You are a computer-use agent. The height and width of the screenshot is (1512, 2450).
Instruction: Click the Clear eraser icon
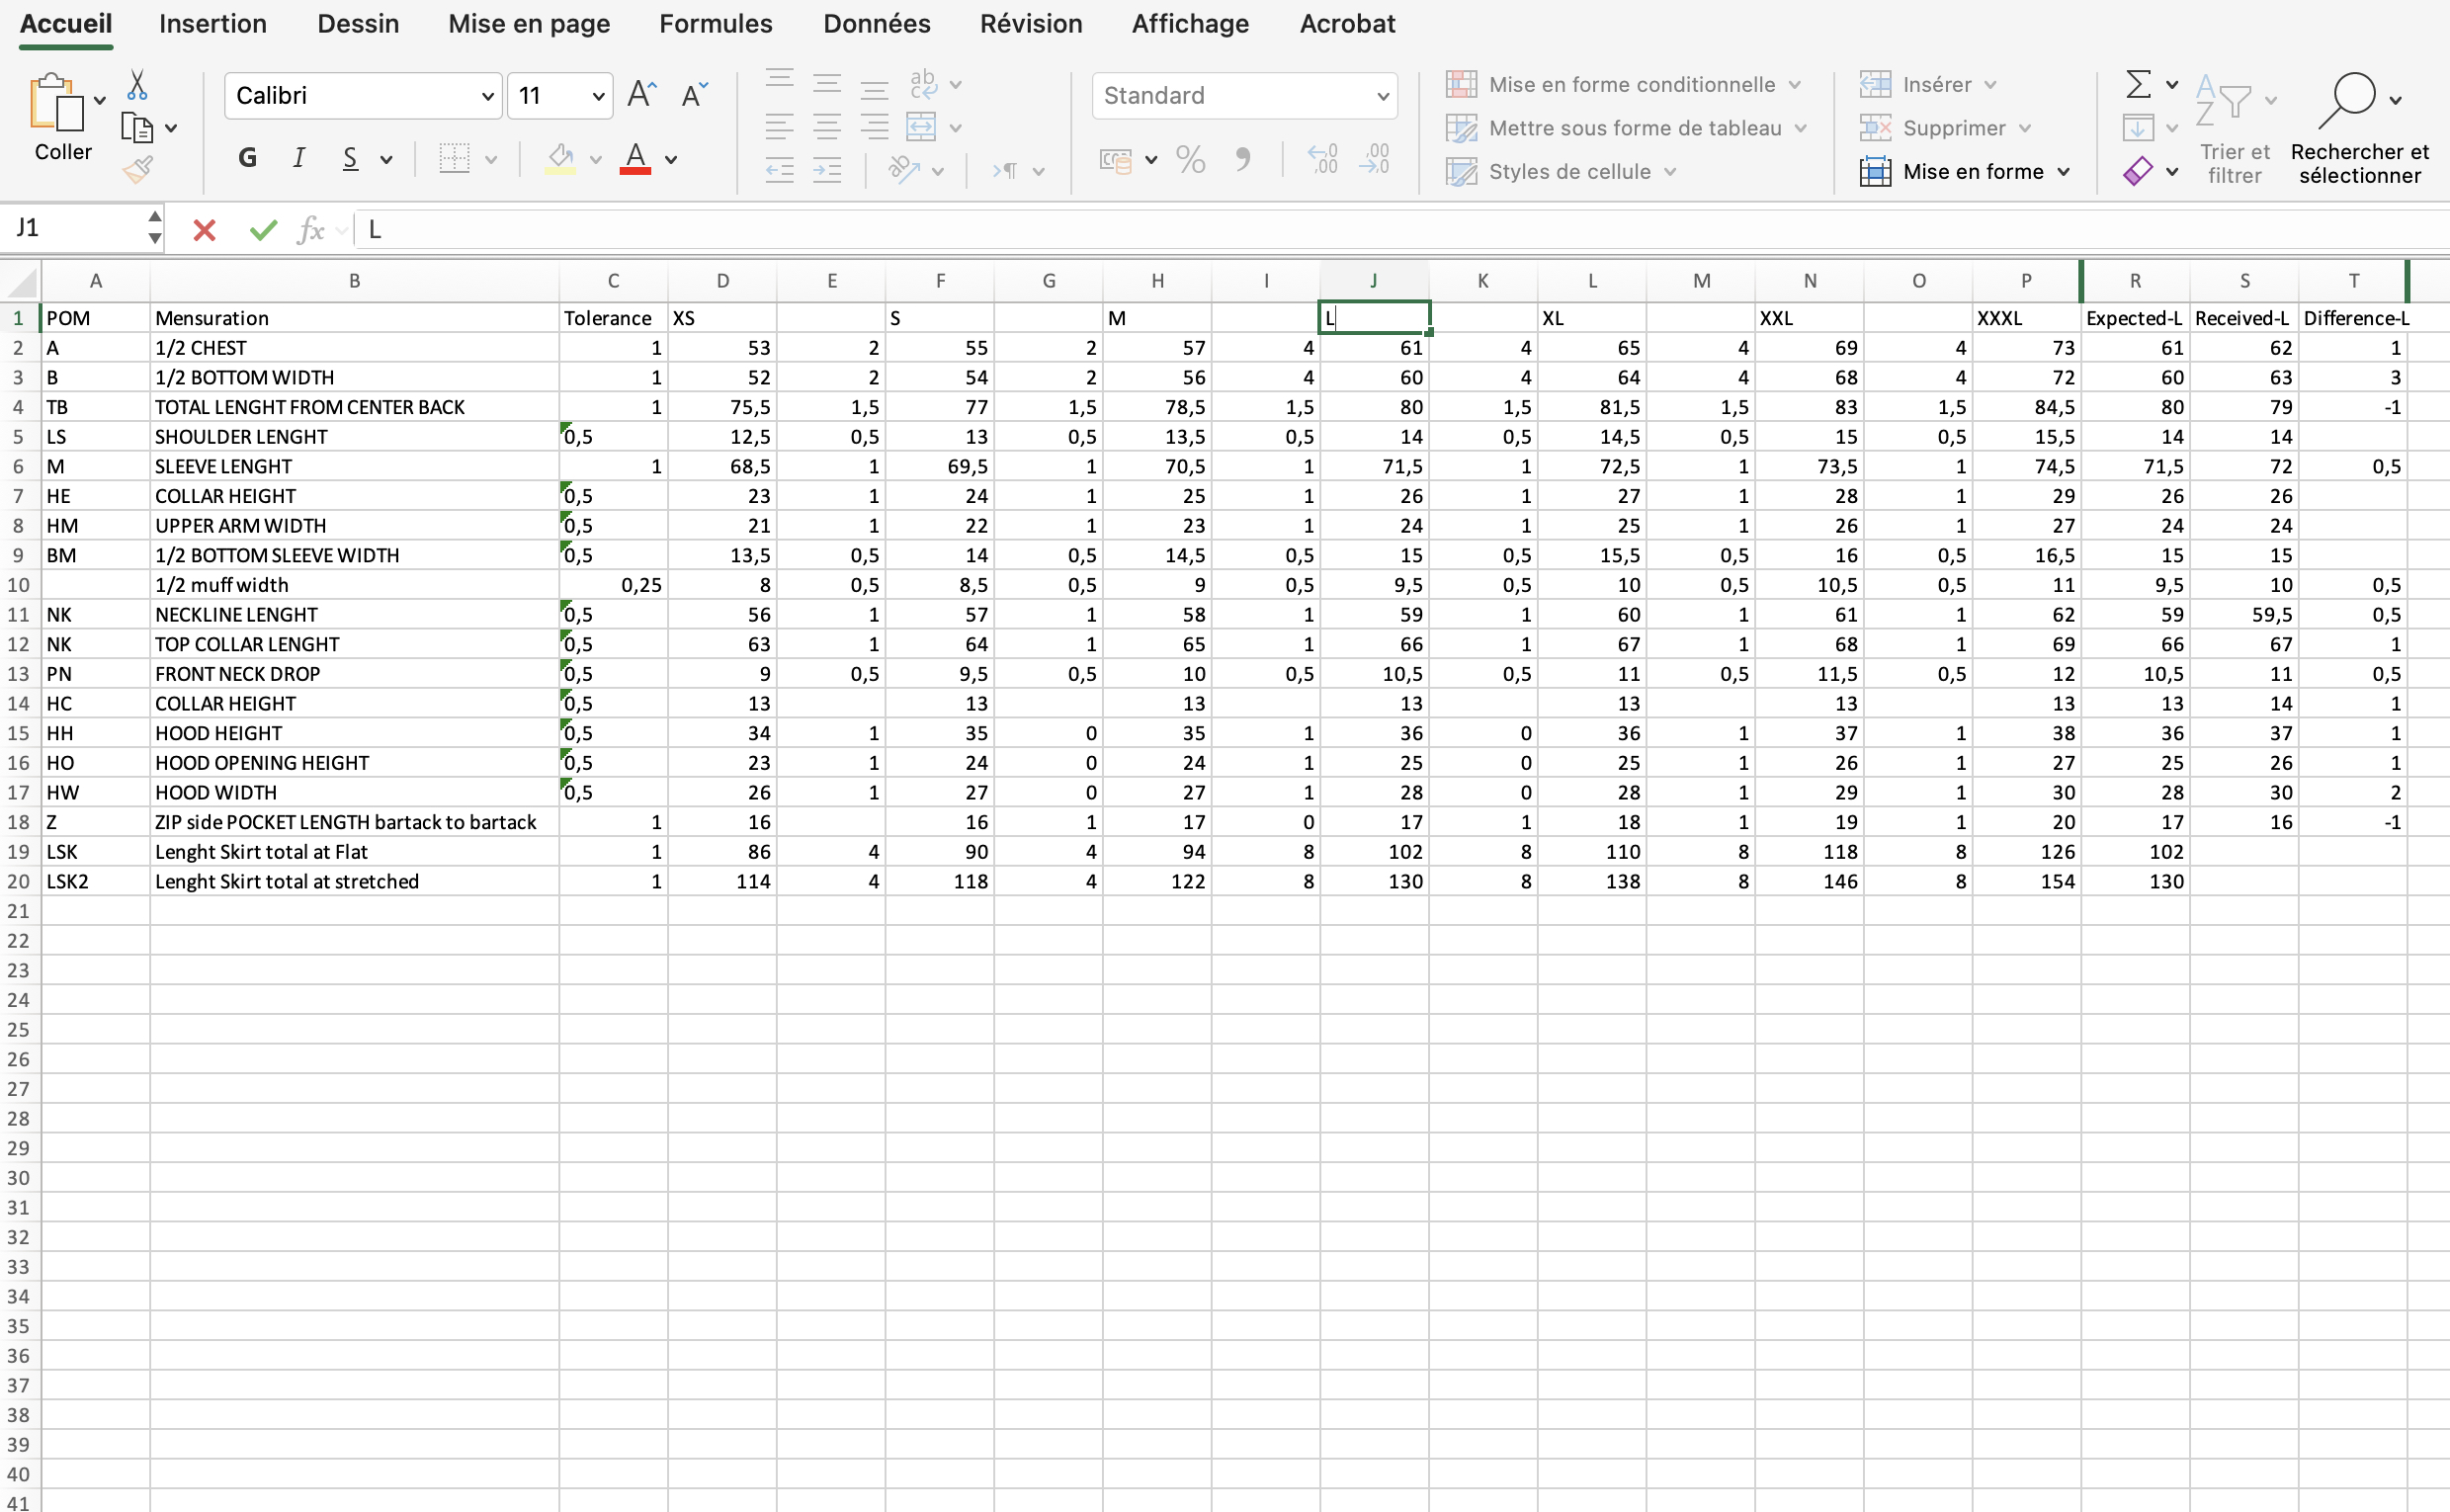pyautogui.click(x=2138, y=171)
